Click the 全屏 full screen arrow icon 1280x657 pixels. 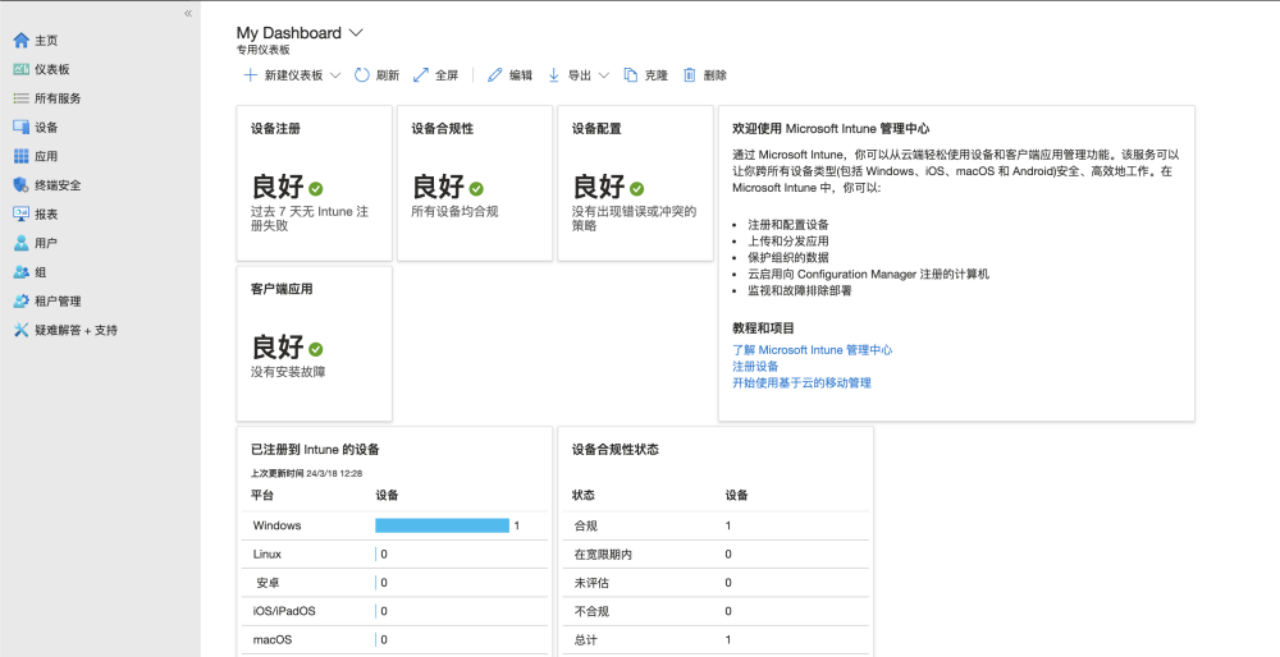[x=421, y=75]
